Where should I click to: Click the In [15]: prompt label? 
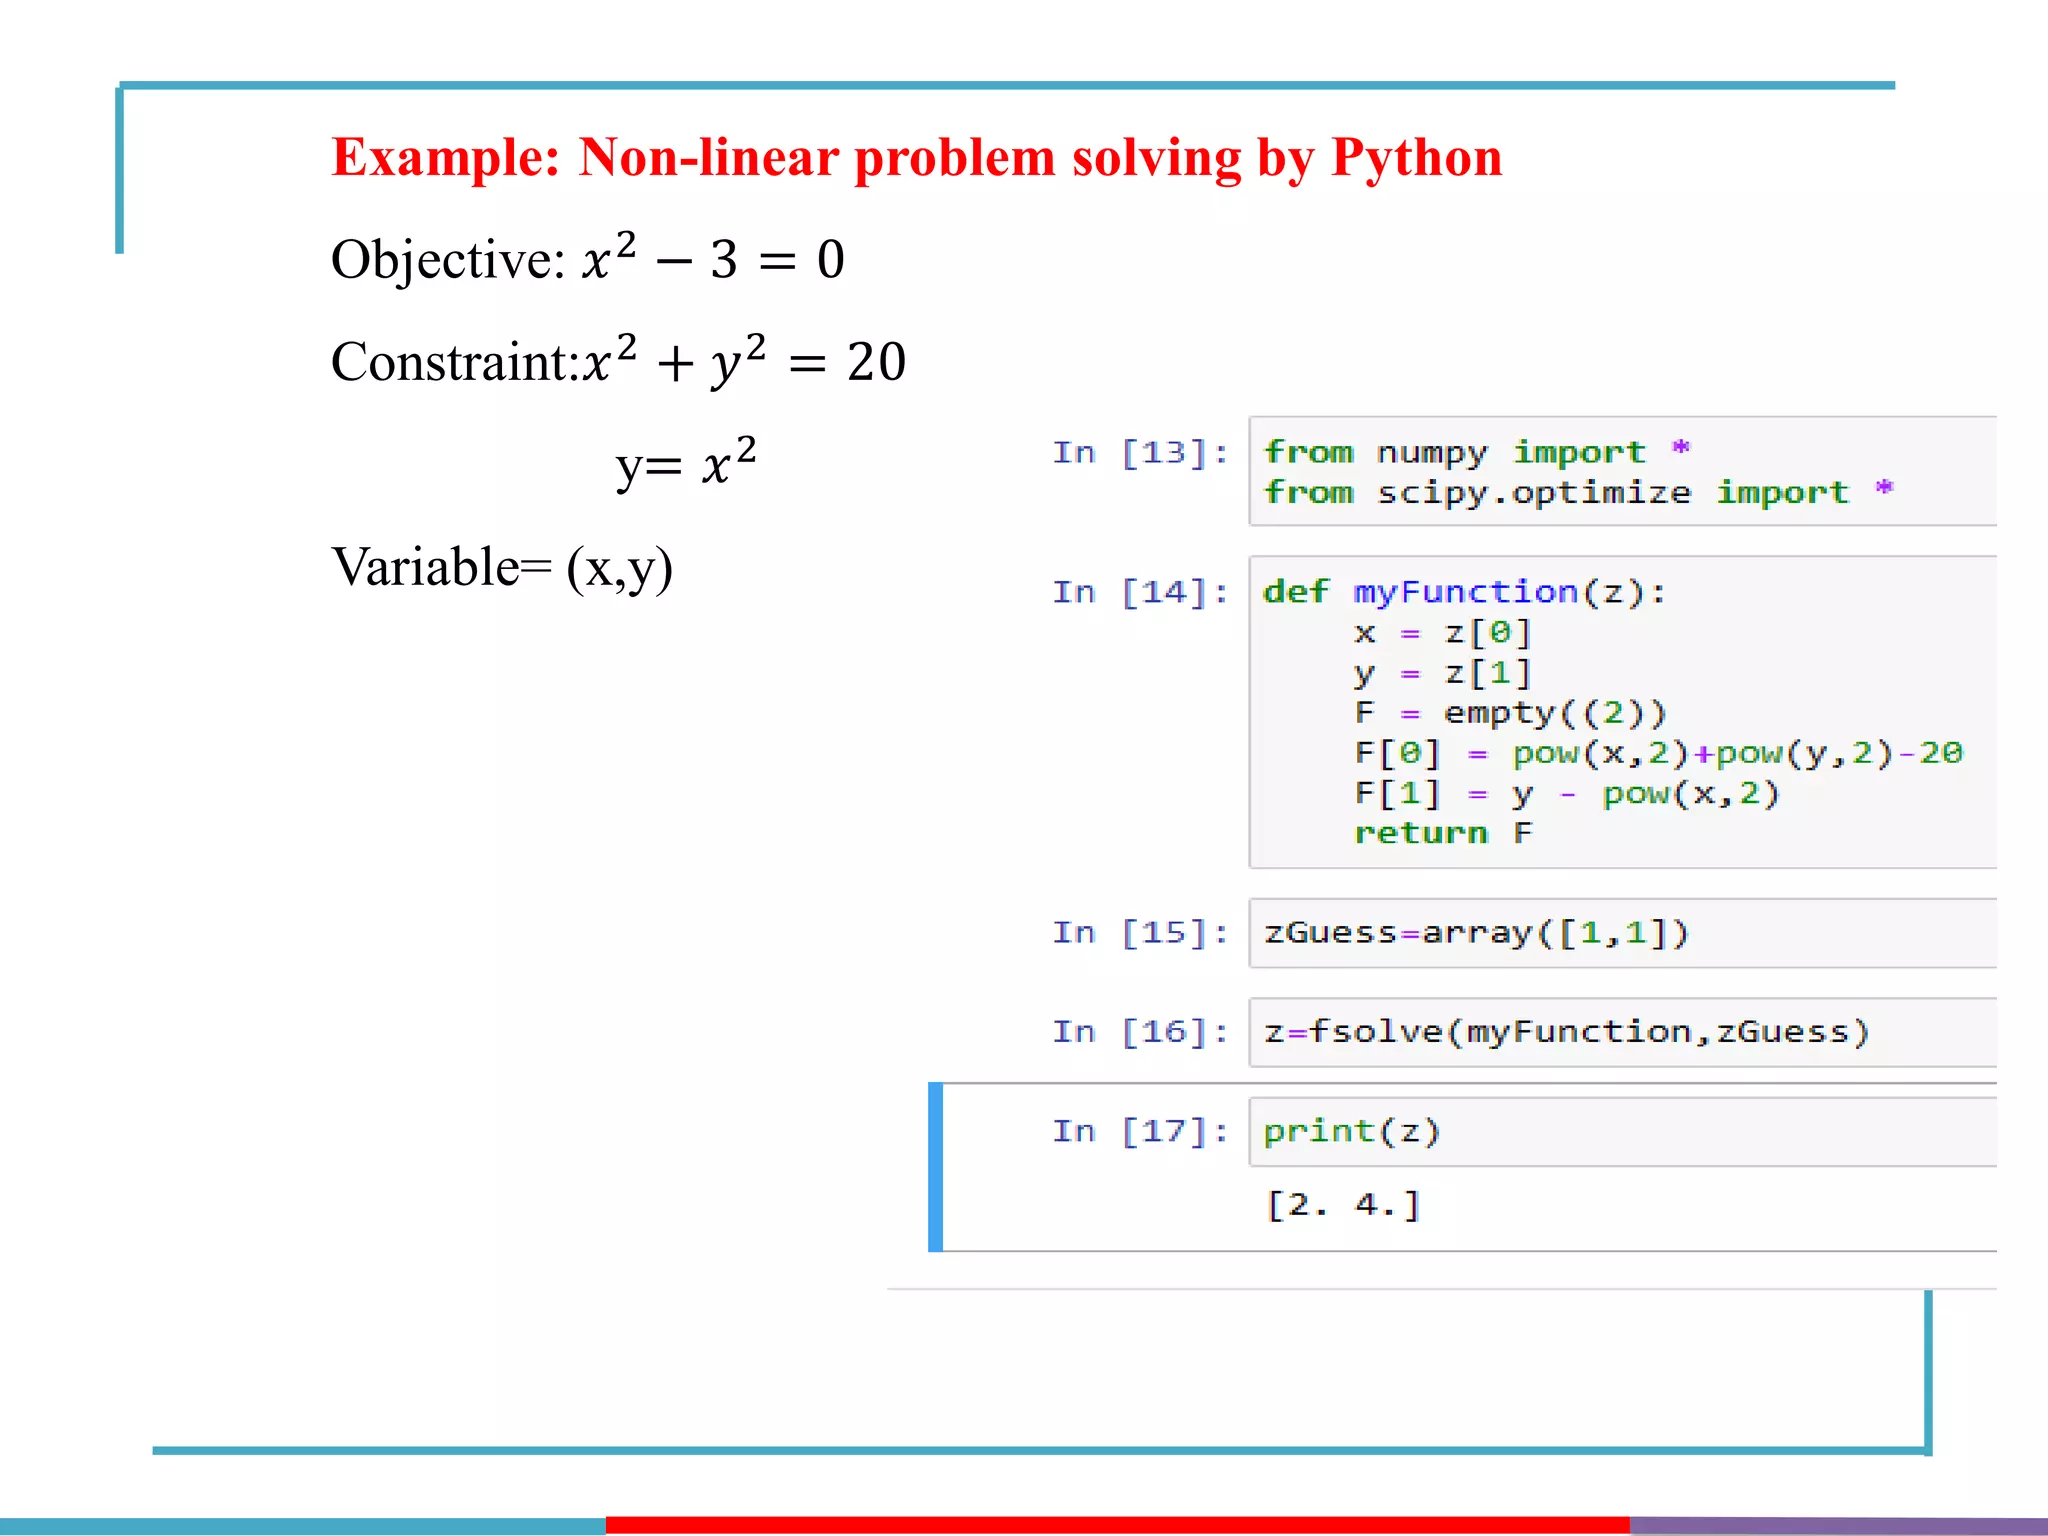click(x=1140, y=933)
